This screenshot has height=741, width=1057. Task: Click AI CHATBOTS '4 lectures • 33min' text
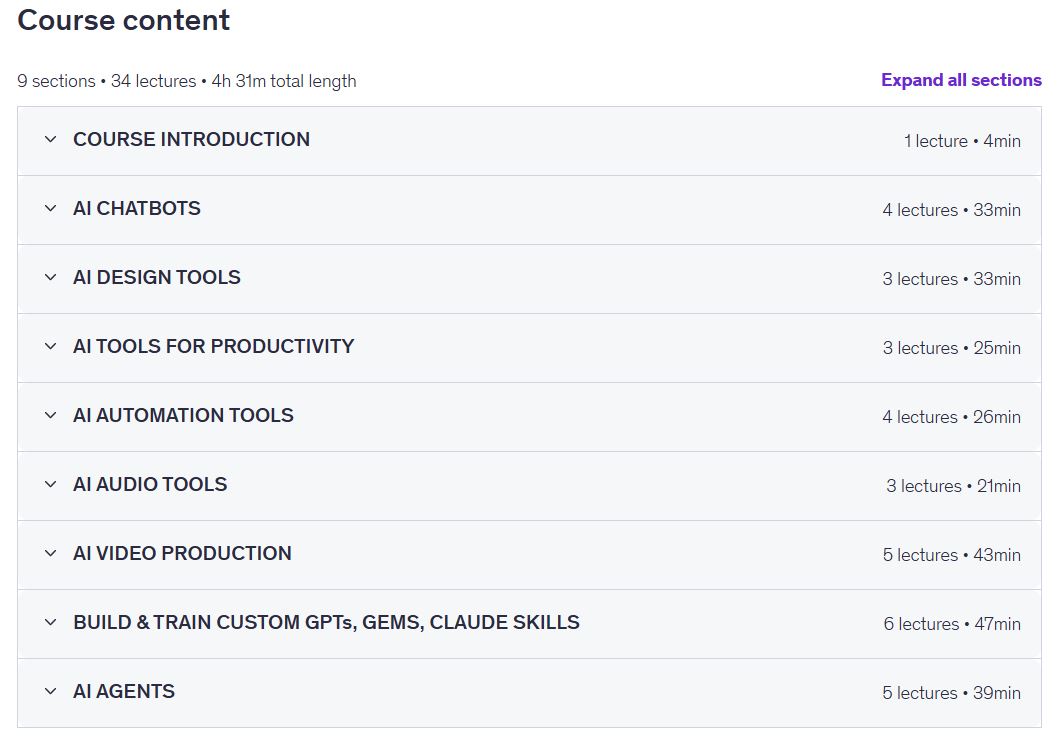tap(951, 210)
